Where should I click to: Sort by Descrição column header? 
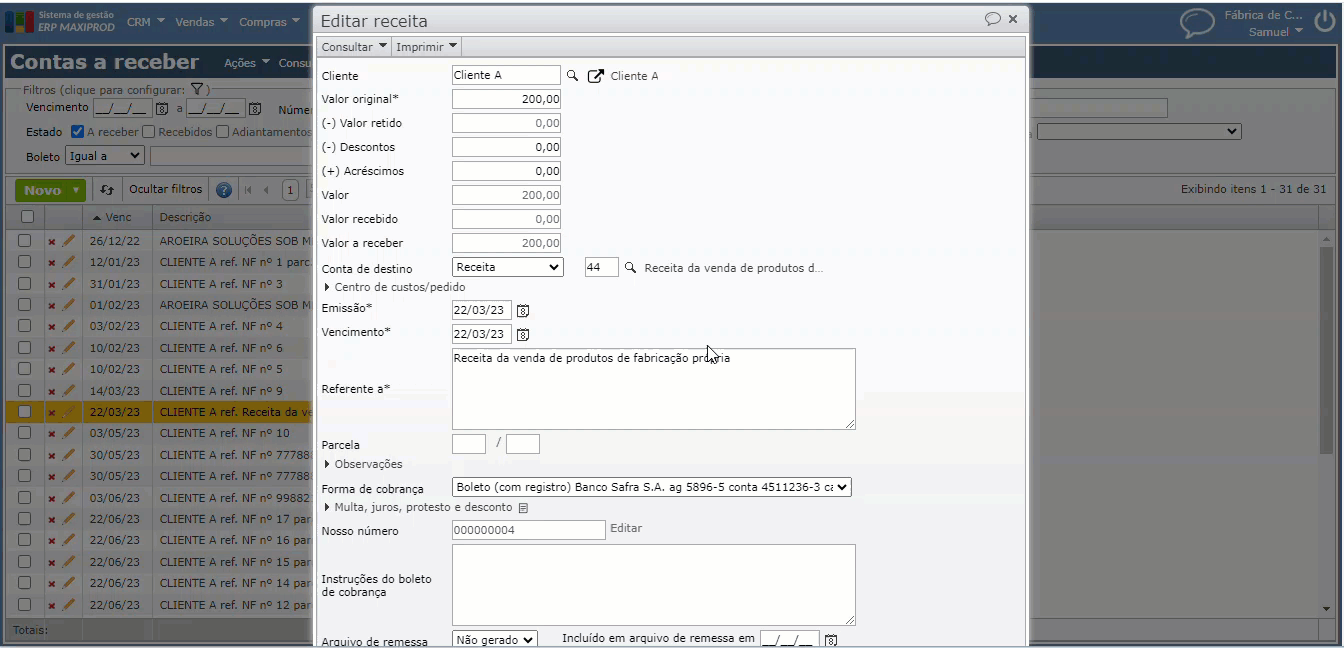point(185,217)
